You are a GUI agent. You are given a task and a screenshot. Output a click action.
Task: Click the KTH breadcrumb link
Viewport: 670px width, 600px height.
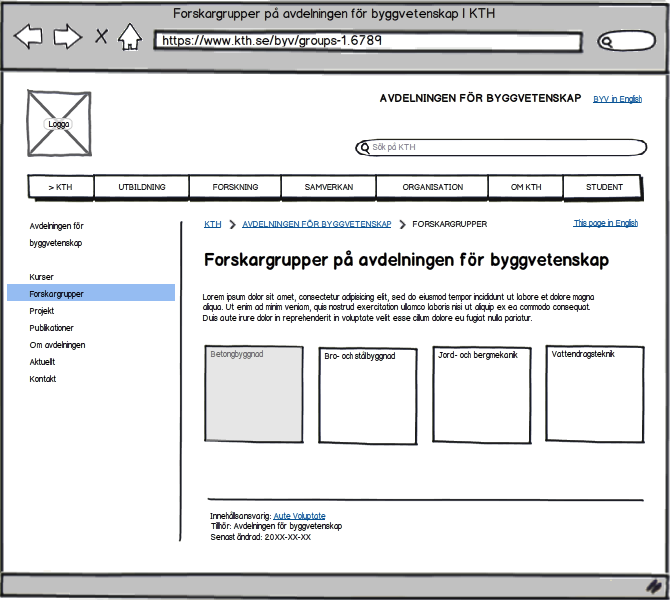212,224
